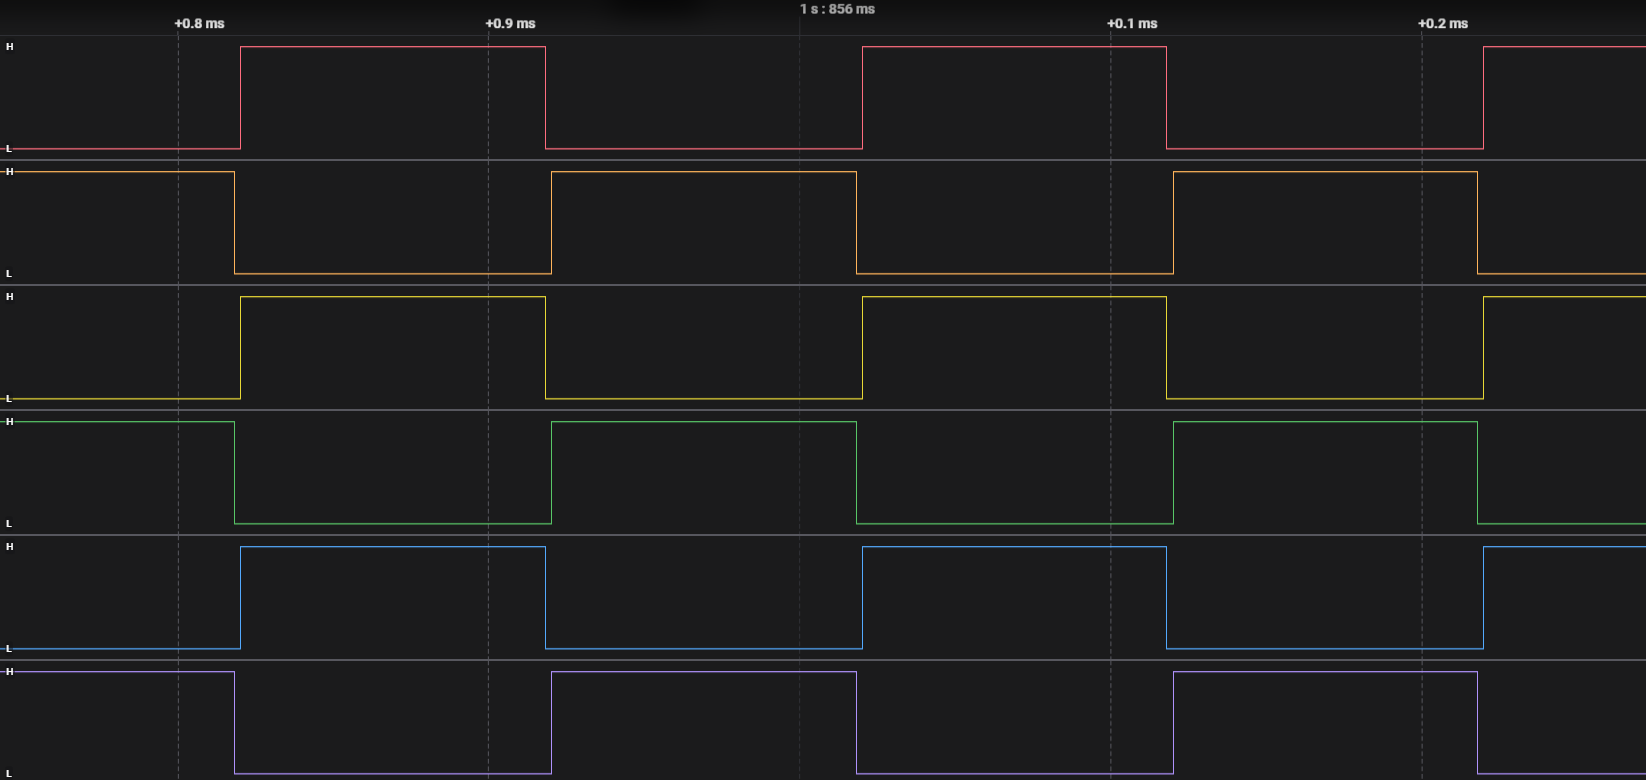Select purple channel low pulse crossing +0.9 ms

tap(393, 723)
